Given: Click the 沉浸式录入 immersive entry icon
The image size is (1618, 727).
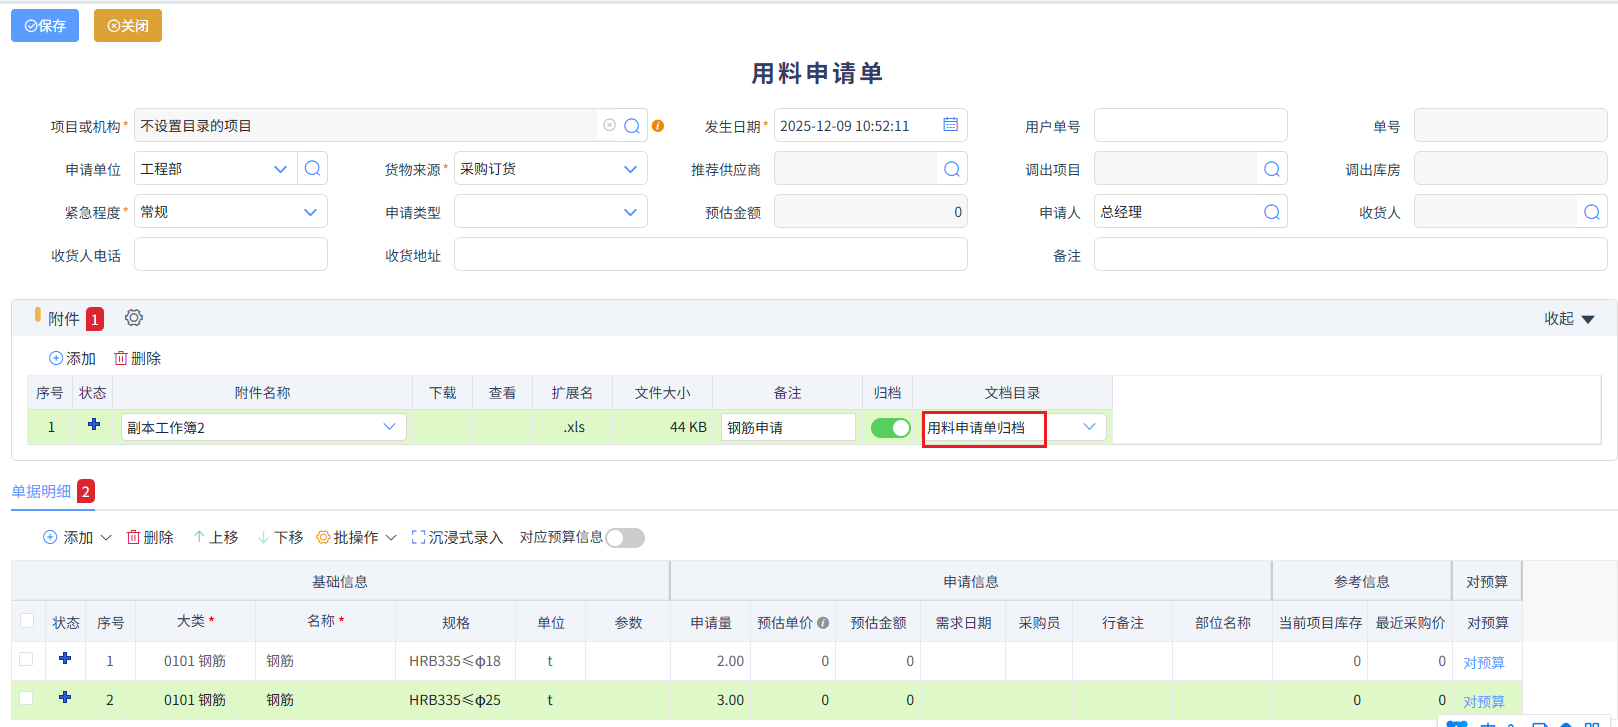Looking at the screenshot, I should pos(419,538).
